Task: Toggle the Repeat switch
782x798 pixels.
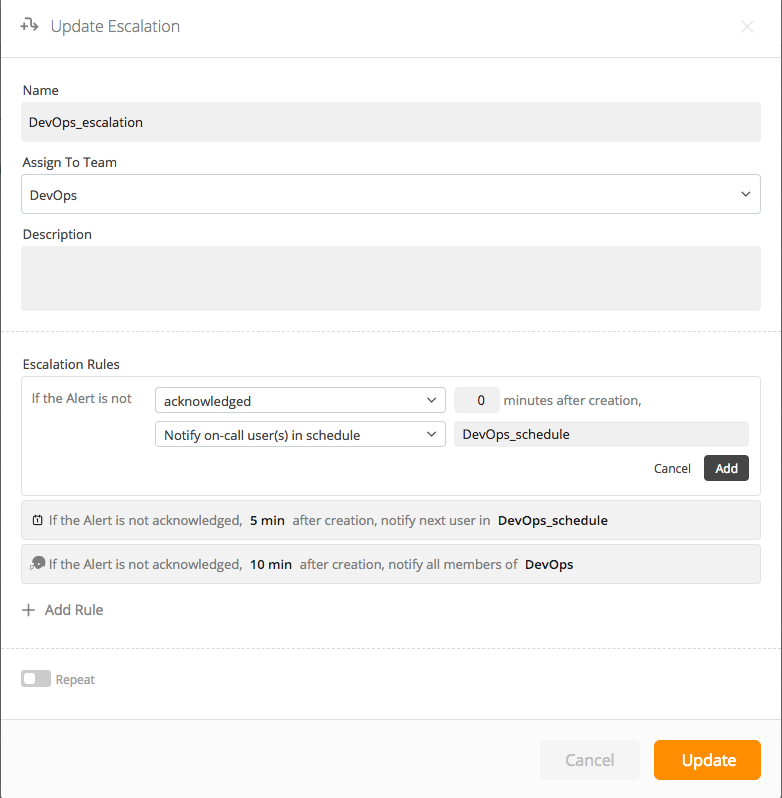Action: coord(36,679)
